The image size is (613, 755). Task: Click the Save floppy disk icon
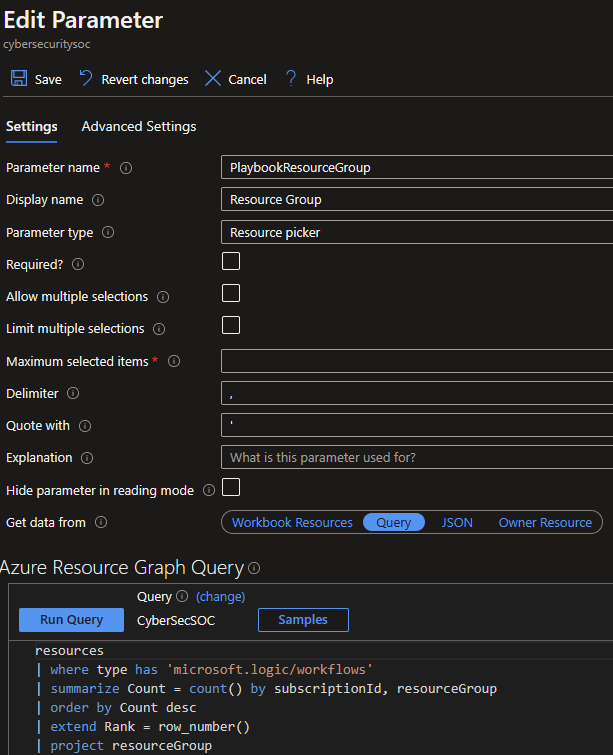[19, 78]
